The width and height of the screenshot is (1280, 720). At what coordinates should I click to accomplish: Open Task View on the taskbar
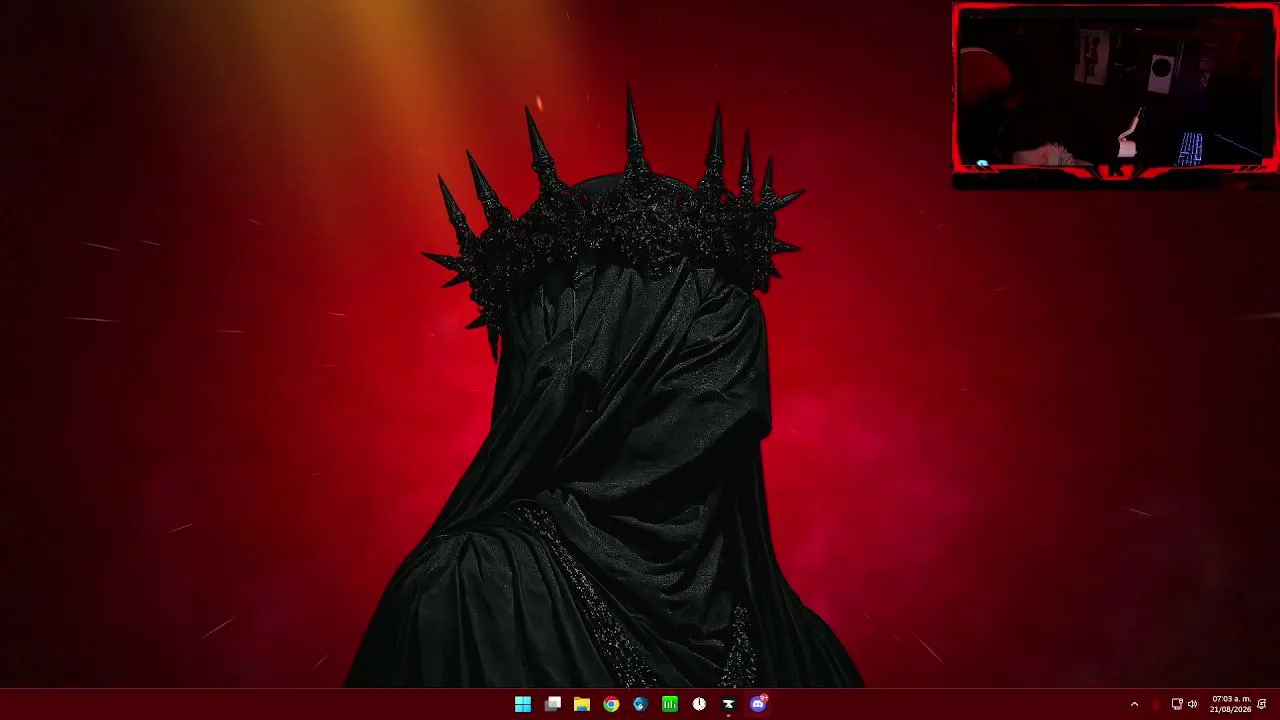[552, 704]
